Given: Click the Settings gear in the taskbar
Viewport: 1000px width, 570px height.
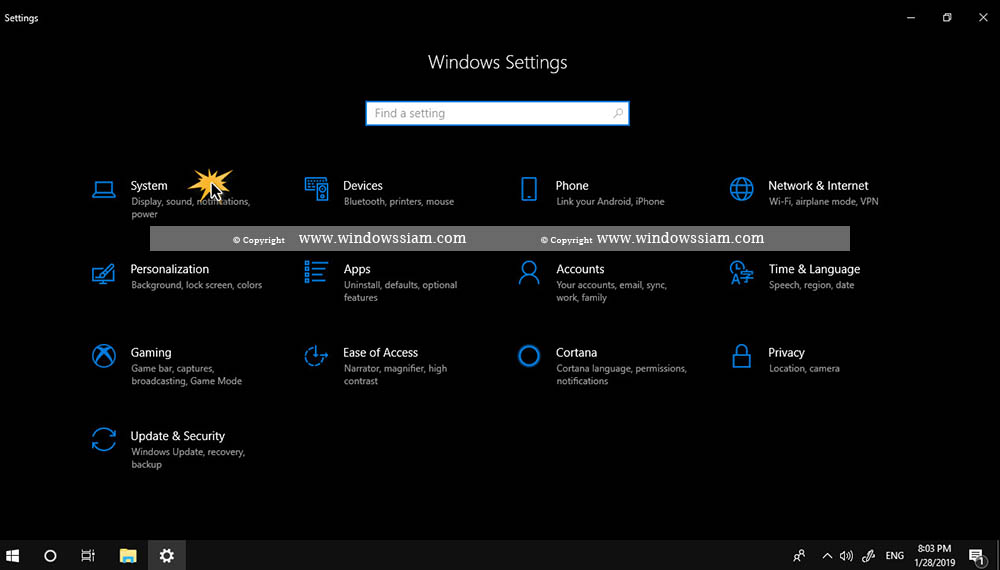Looking at the screenshot, I should (166, 555).
